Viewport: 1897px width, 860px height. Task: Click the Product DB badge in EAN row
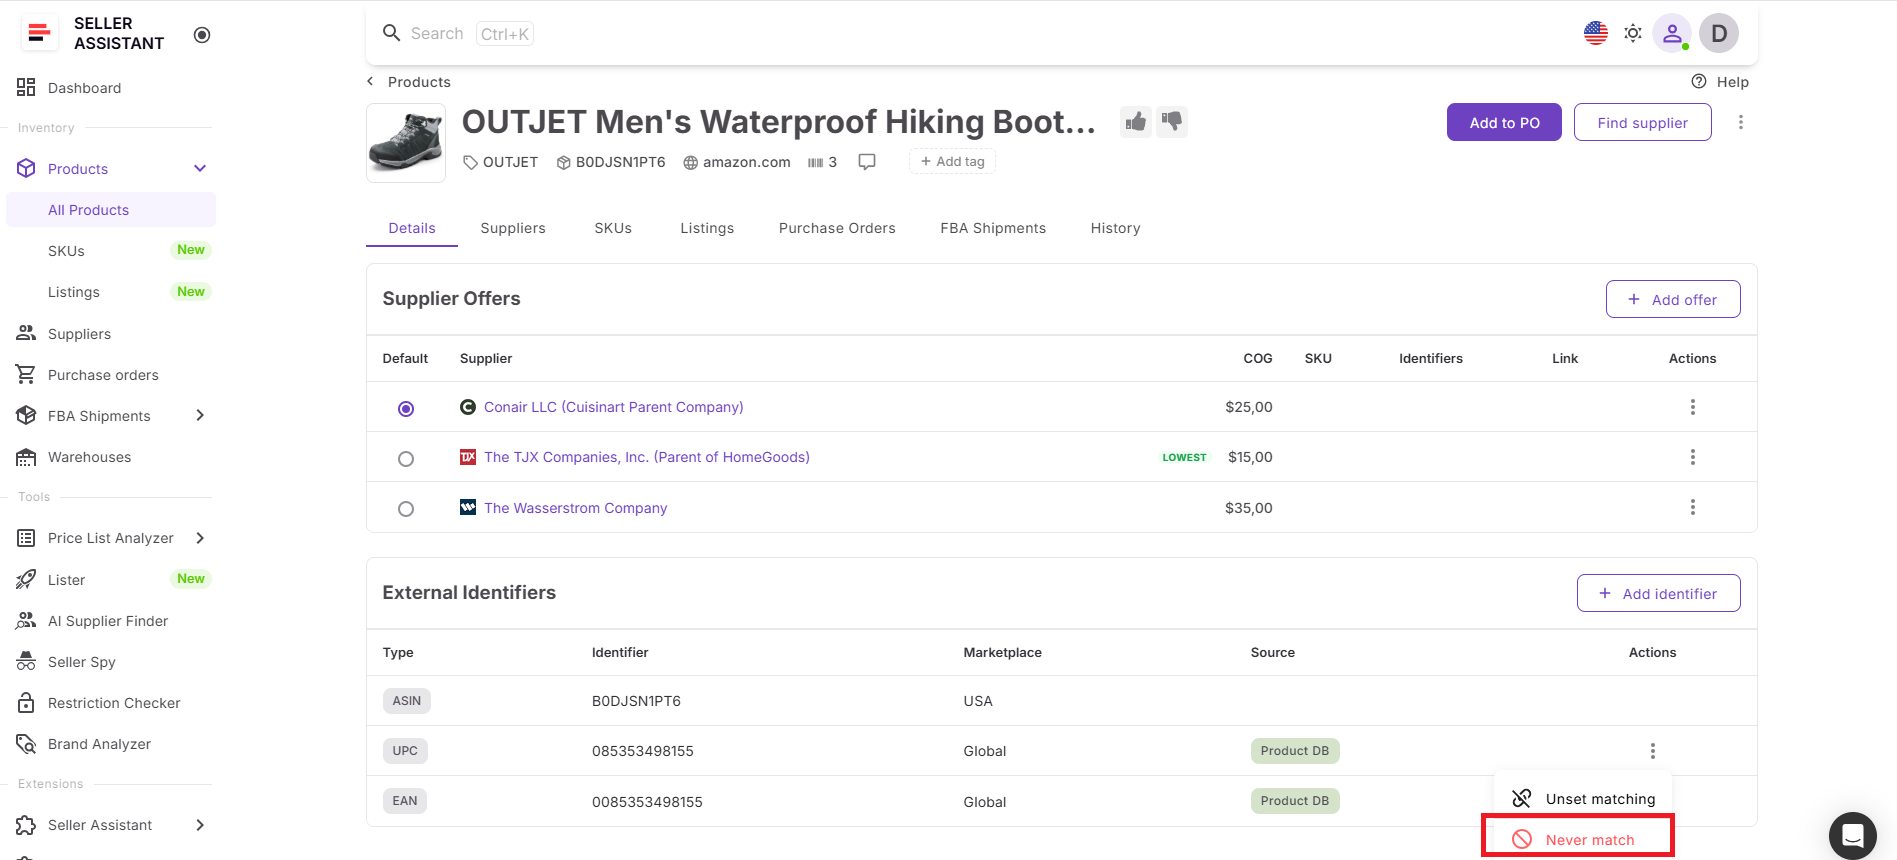point(1295,801)
